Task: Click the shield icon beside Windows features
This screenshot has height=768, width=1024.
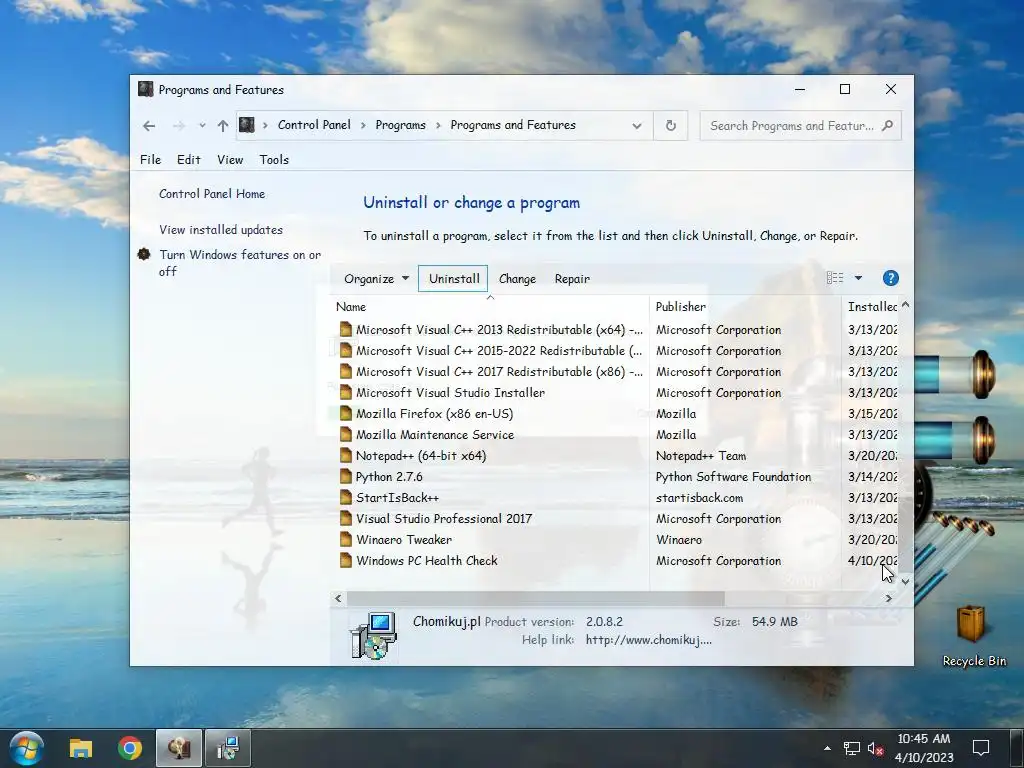Action: 144,255
